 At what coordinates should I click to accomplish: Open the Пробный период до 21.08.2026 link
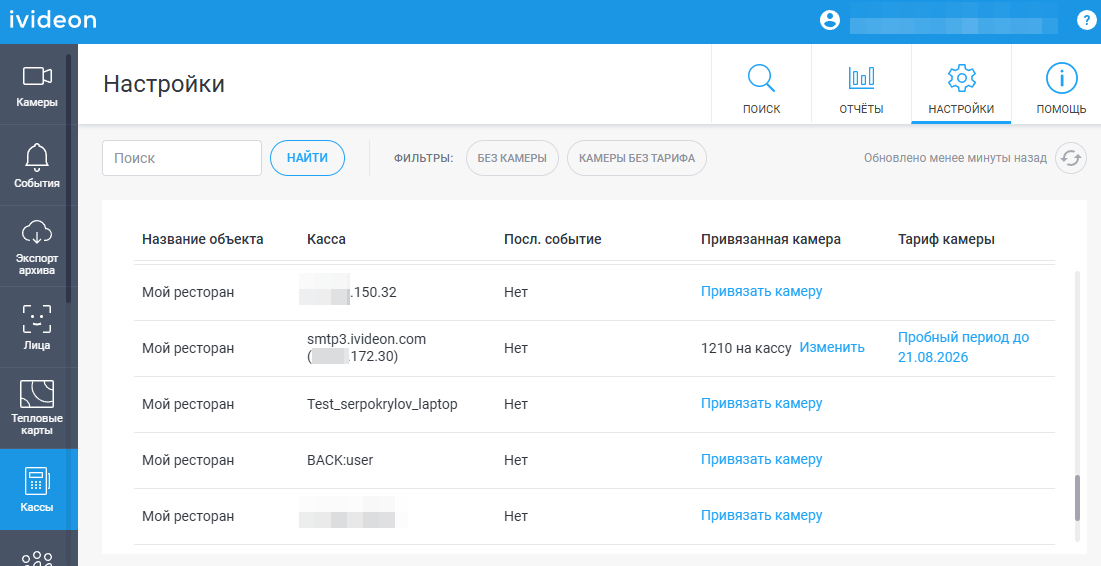[963, 347]
